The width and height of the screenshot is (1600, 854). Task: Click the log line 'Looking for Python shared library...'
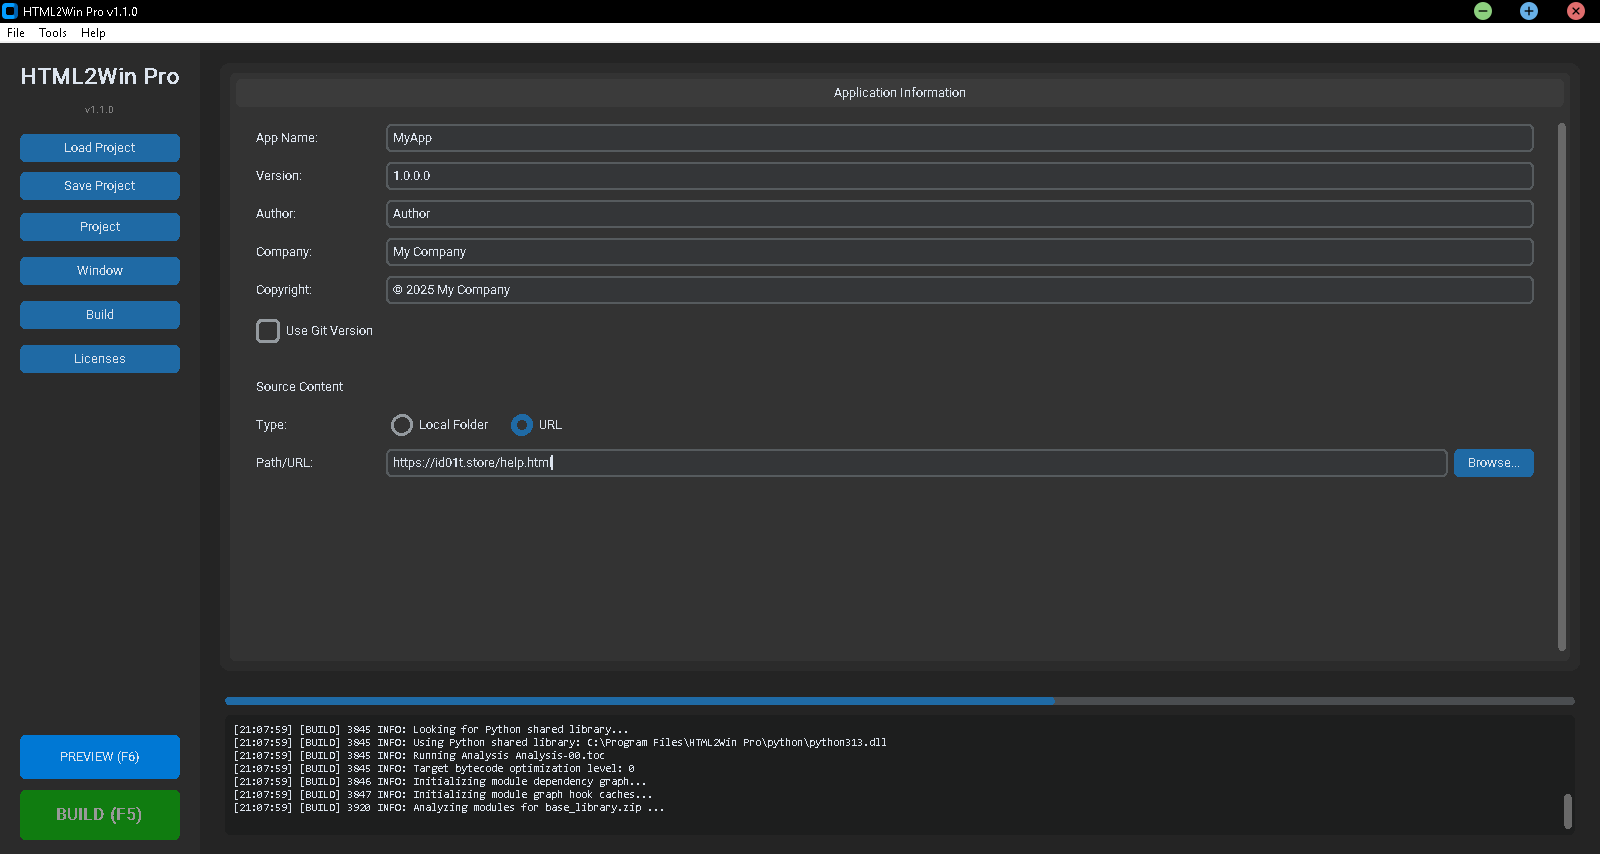[431, 730]
